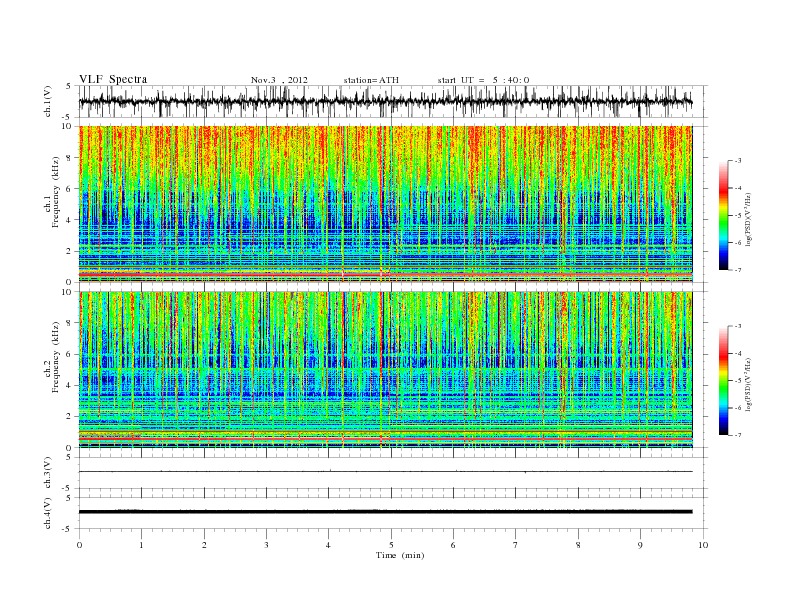Click the 6 tick label on Time axis
792x612 pixels.
[x=453, y=545]
